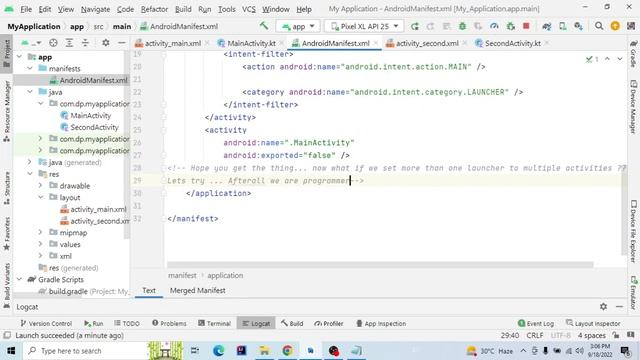This screenshot has width=640, height=360.
Task: Hide the Logcat panel with minus icon
Action: pos(619,307)
